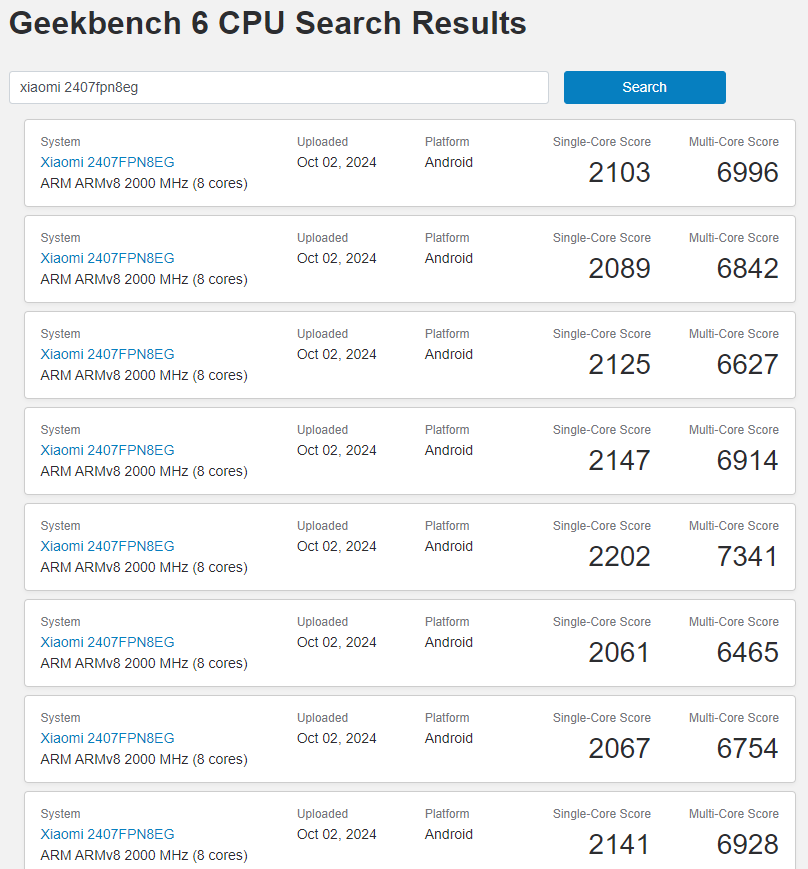Open Xiaomi 2407FPN8EG link with 2147 single-core
Screen dimensions: 808x869
coord(107,450)
